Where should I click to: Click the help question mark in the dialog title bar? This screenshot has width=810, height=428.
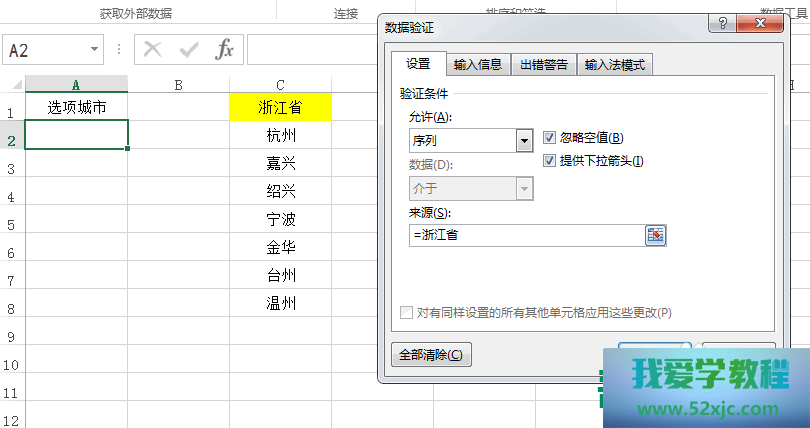pyautogui.click(x=718, y=23)
